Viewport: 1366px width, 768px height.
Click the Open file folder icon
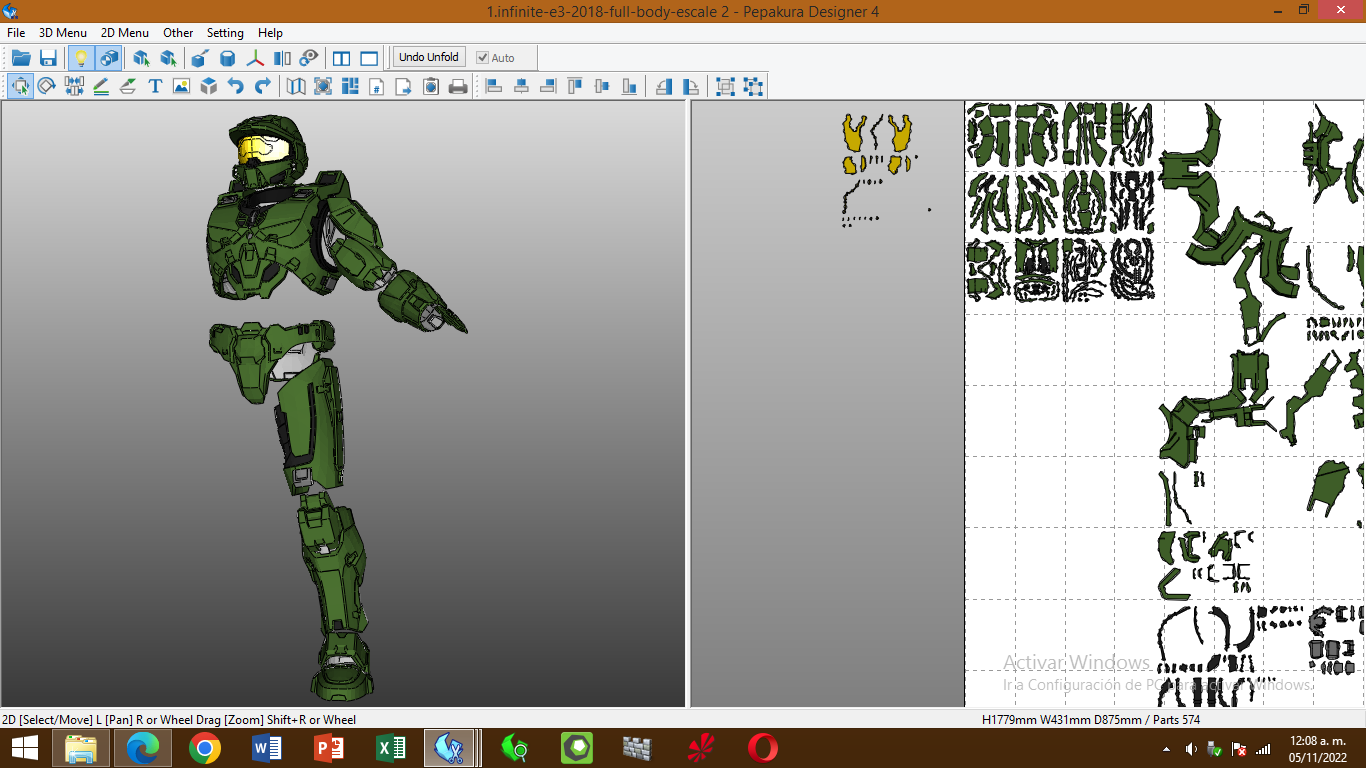tap(21, 58)
